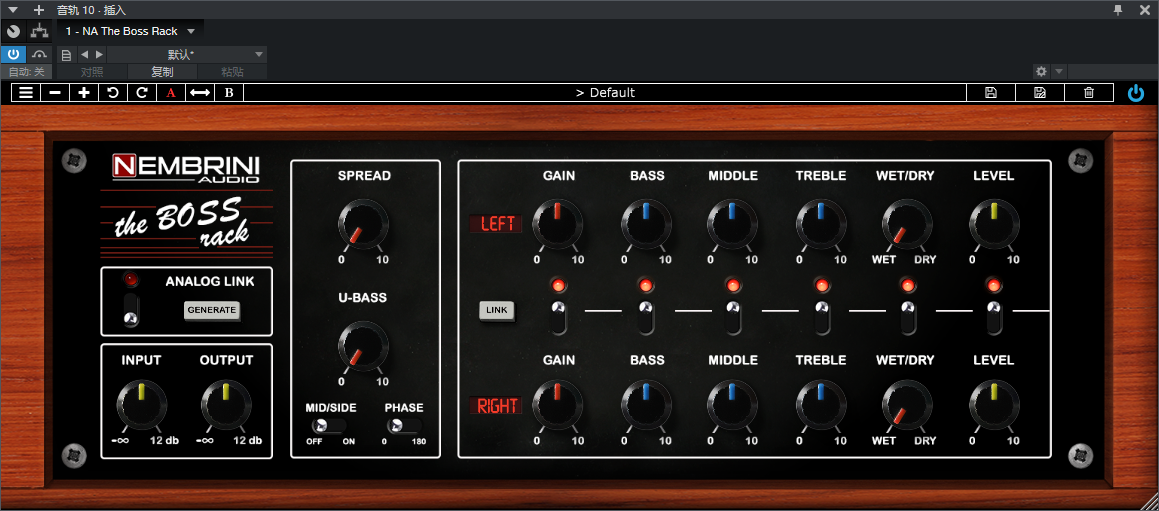The image size is (1159, 511).
Task: Flip the TREBLE link switch
Action: point(821,317)
